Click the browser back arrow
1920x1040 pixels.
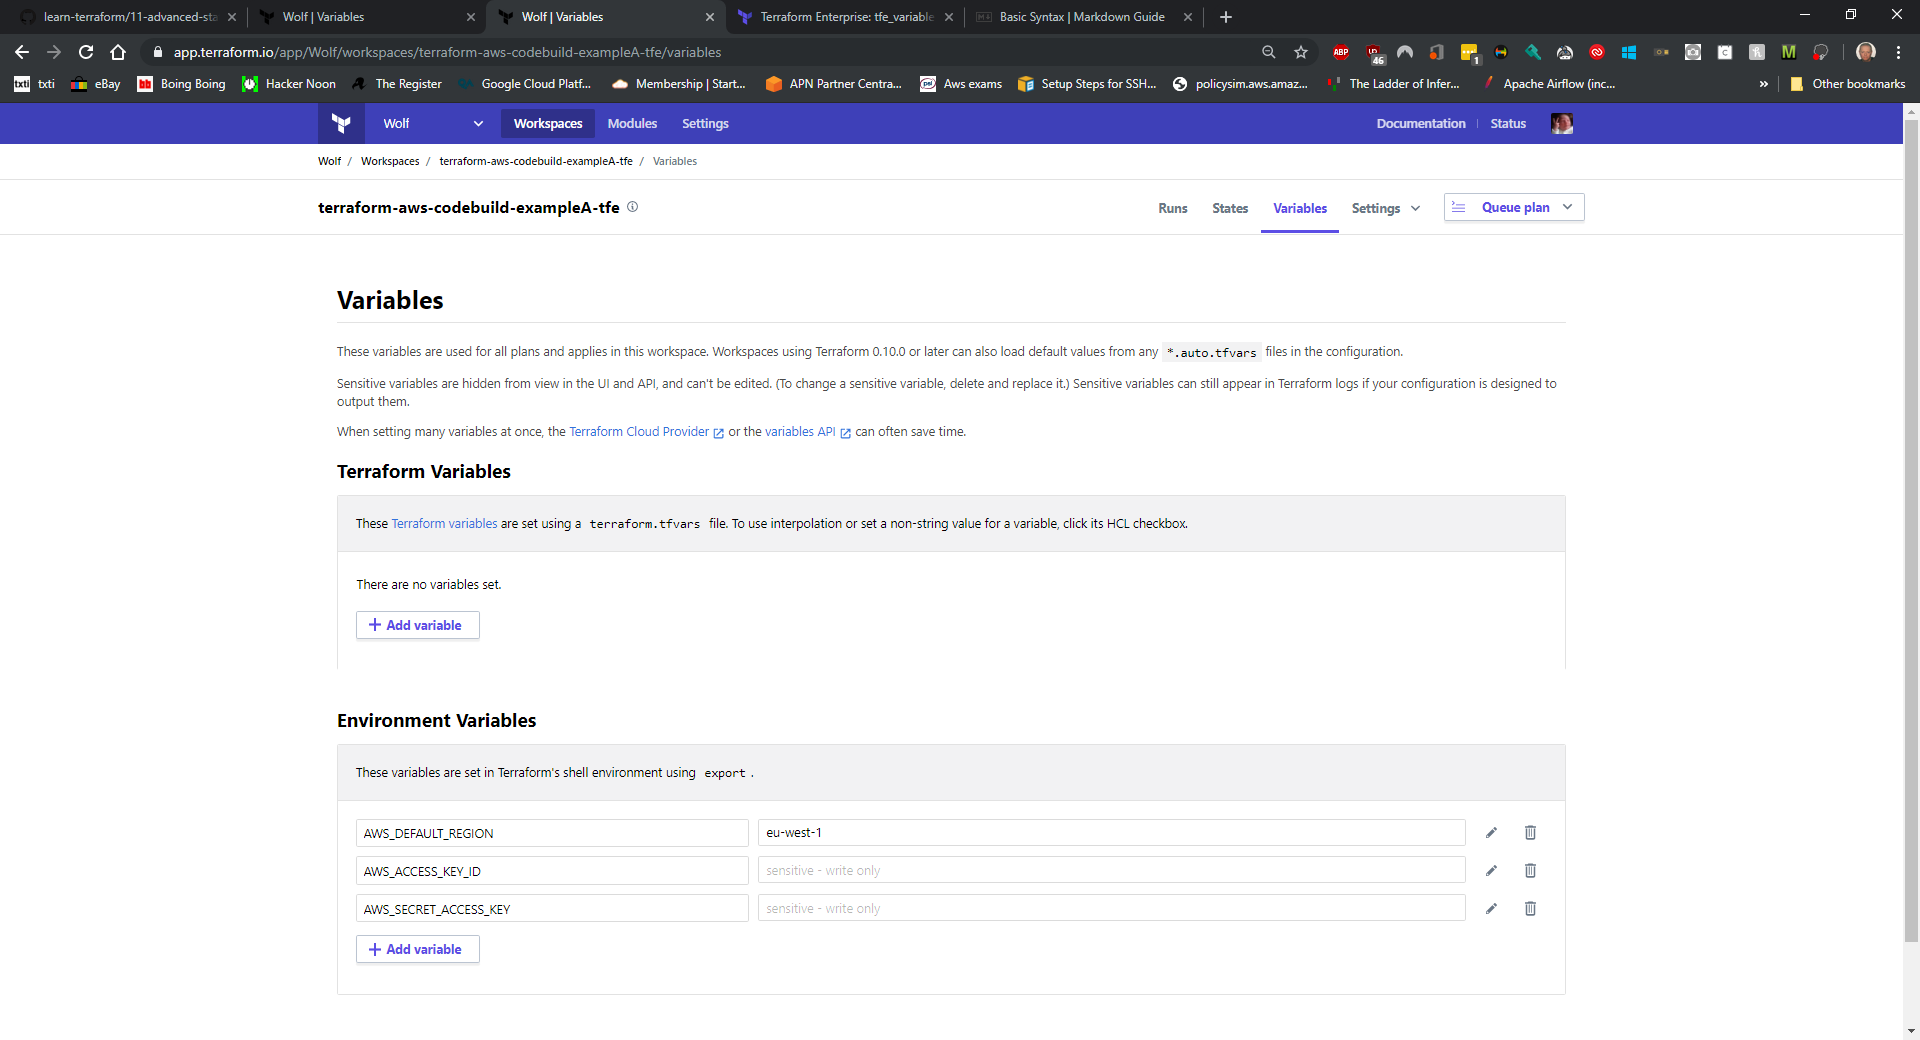pyautogui.click(x=22, y=52)
